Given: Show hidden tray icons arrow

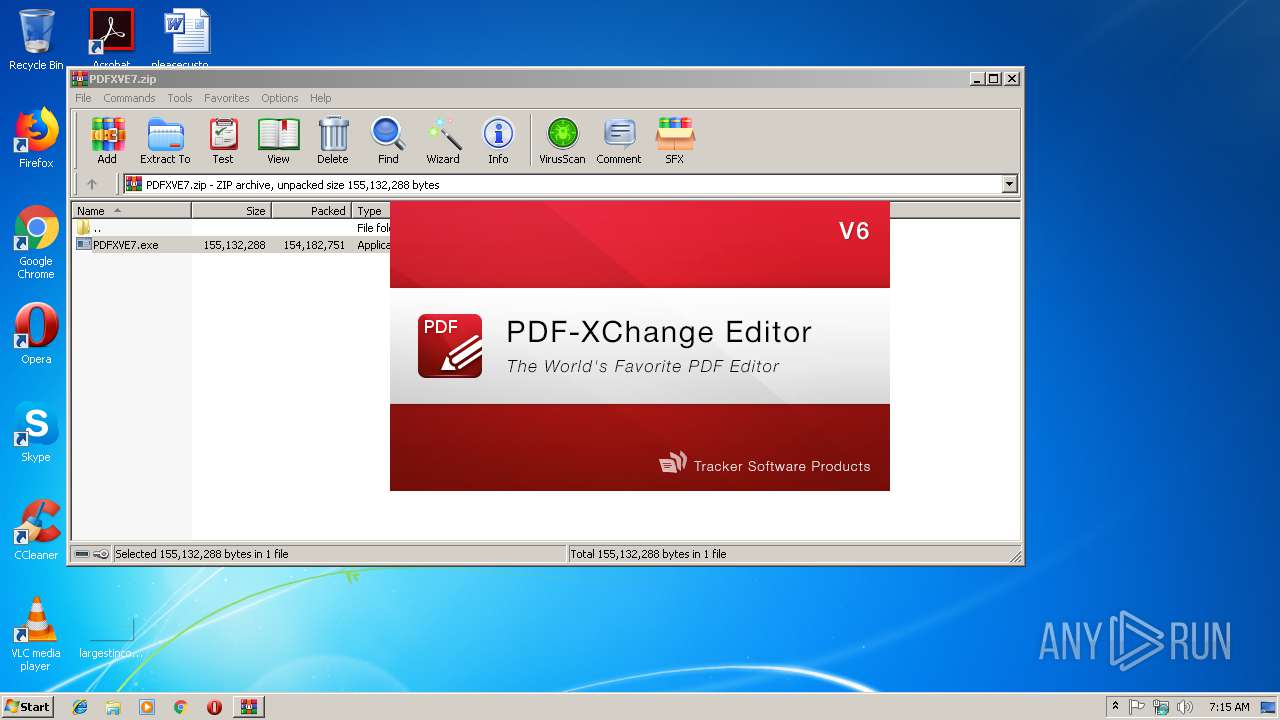Looking at the screenshot, I should point(1115,707).
